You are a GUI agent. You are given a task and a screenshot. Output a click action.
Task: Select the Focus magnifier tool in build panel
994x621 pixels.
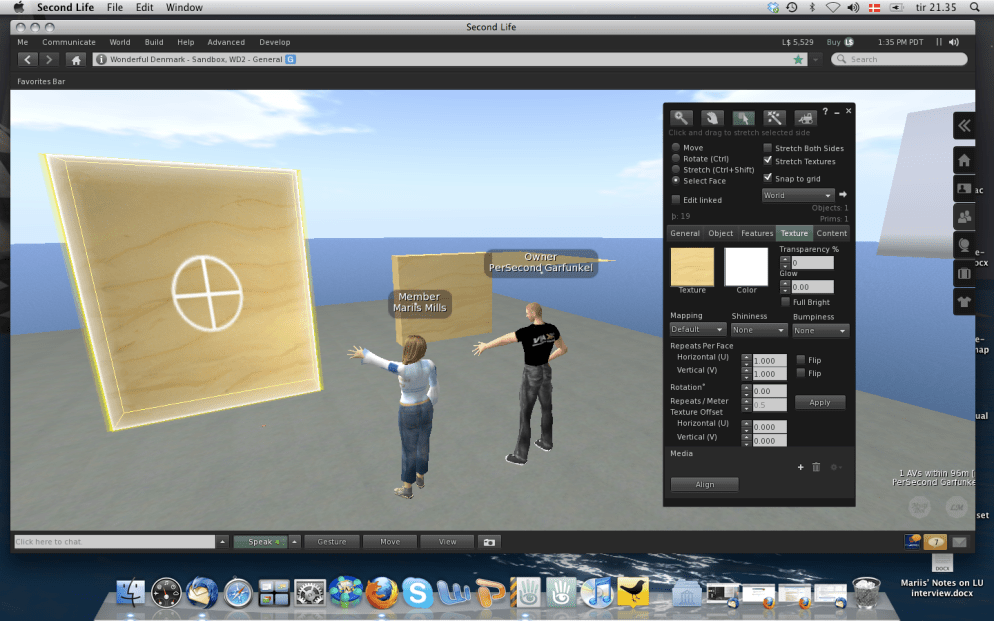tap(682, 118)
